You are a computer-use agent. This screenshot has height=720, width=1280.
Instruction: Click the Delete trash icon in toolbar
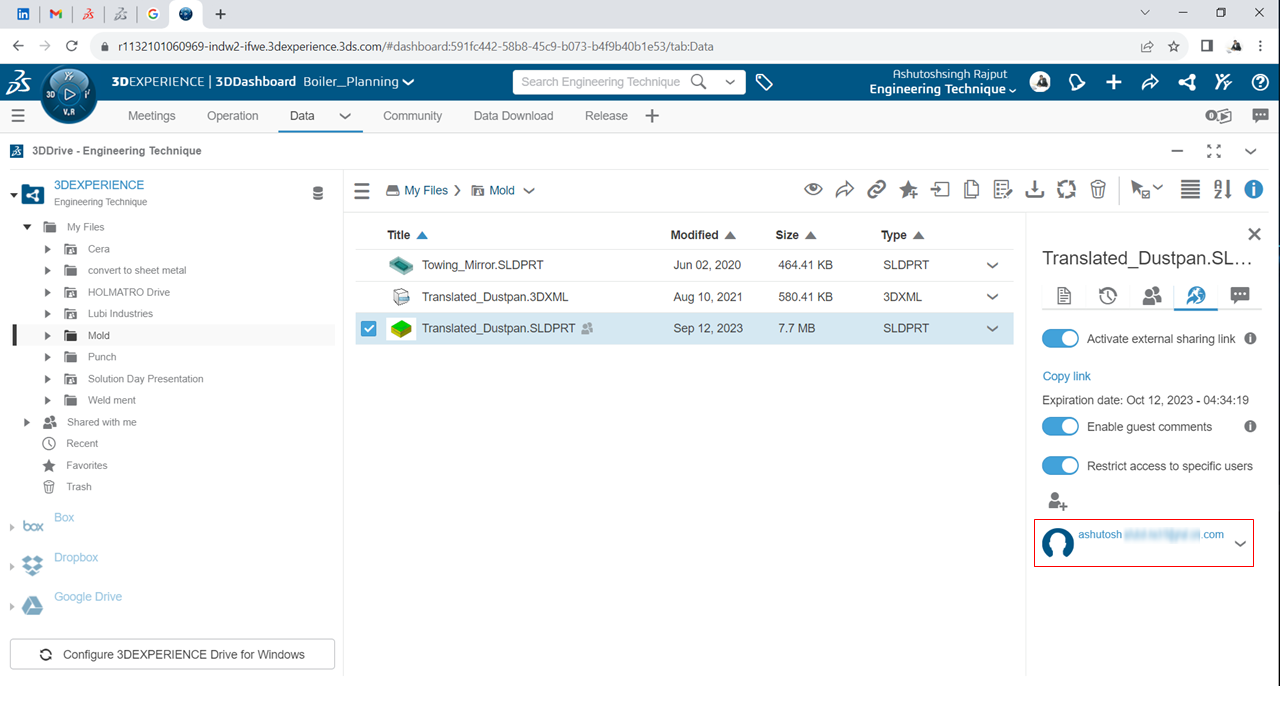1098,189
